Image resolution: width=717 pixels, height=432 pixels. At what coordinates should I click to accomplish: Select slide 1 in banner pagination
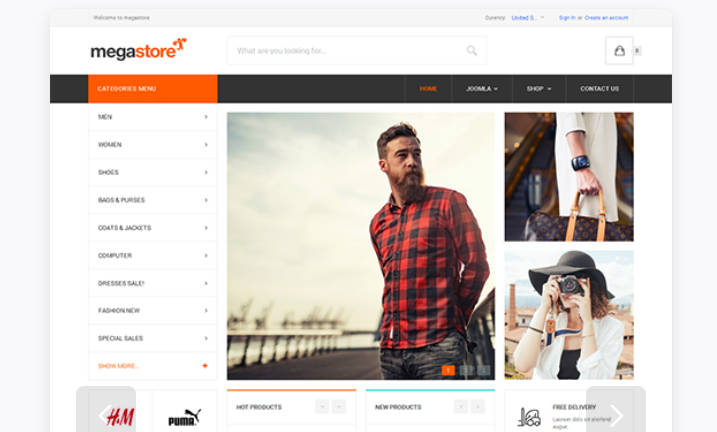pos(448,370)
